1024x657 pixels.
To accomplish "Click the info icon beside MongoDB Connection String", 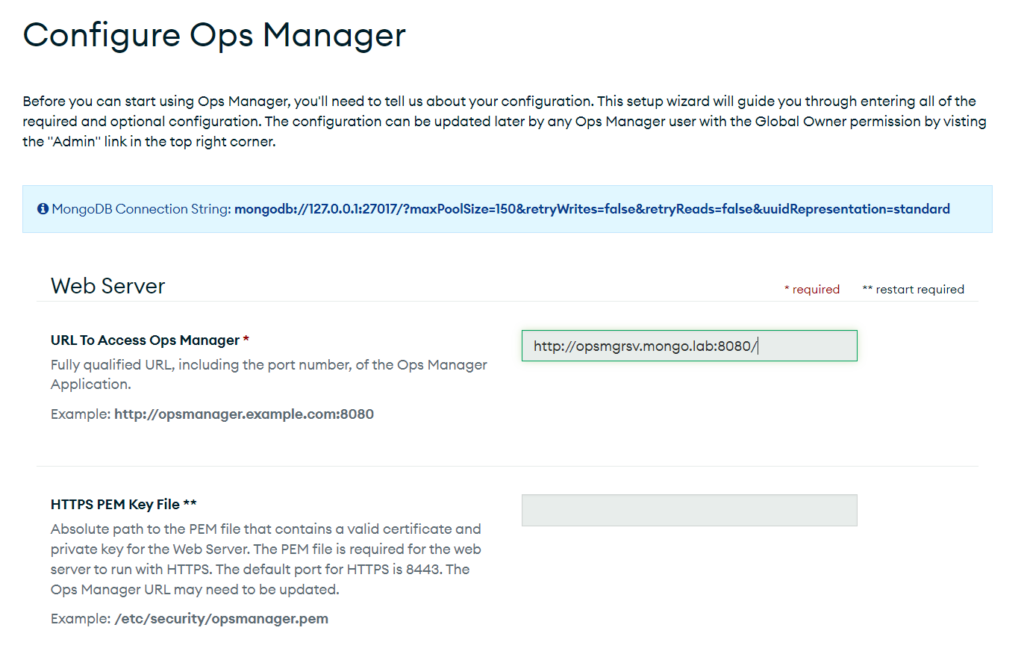I will pos(42,209).
